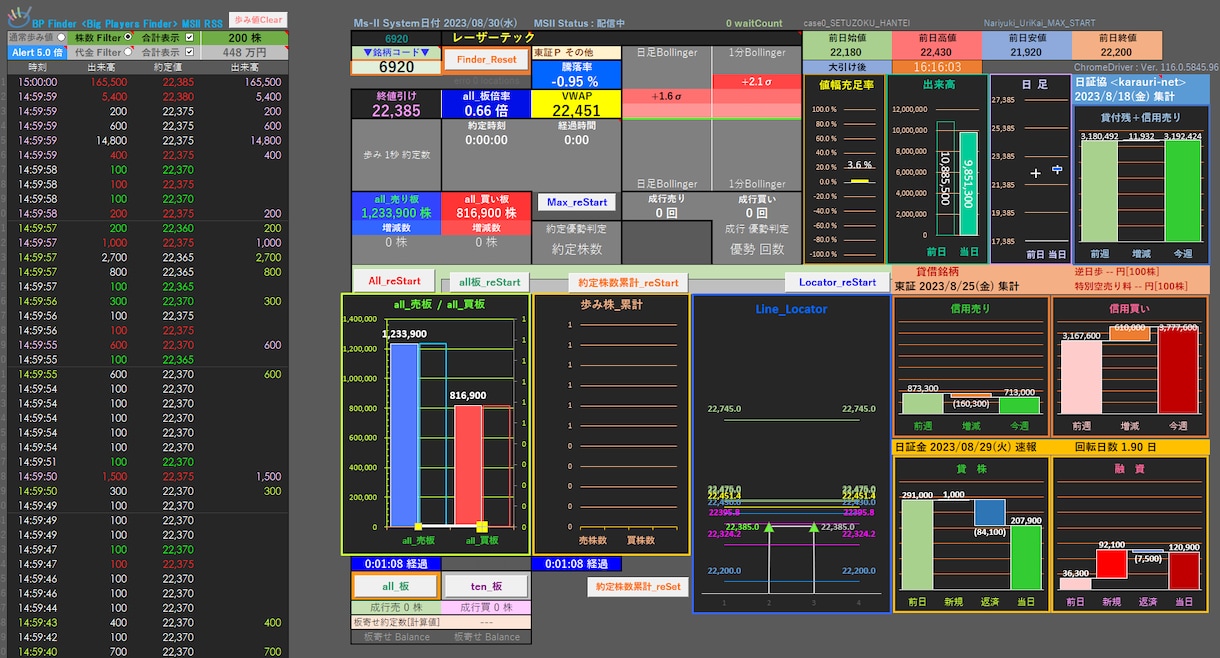Image resolution: width=1220 pixels, height=658 pixels.
Task: Open the 200 株 filter value cell
Action: (243, 38)
